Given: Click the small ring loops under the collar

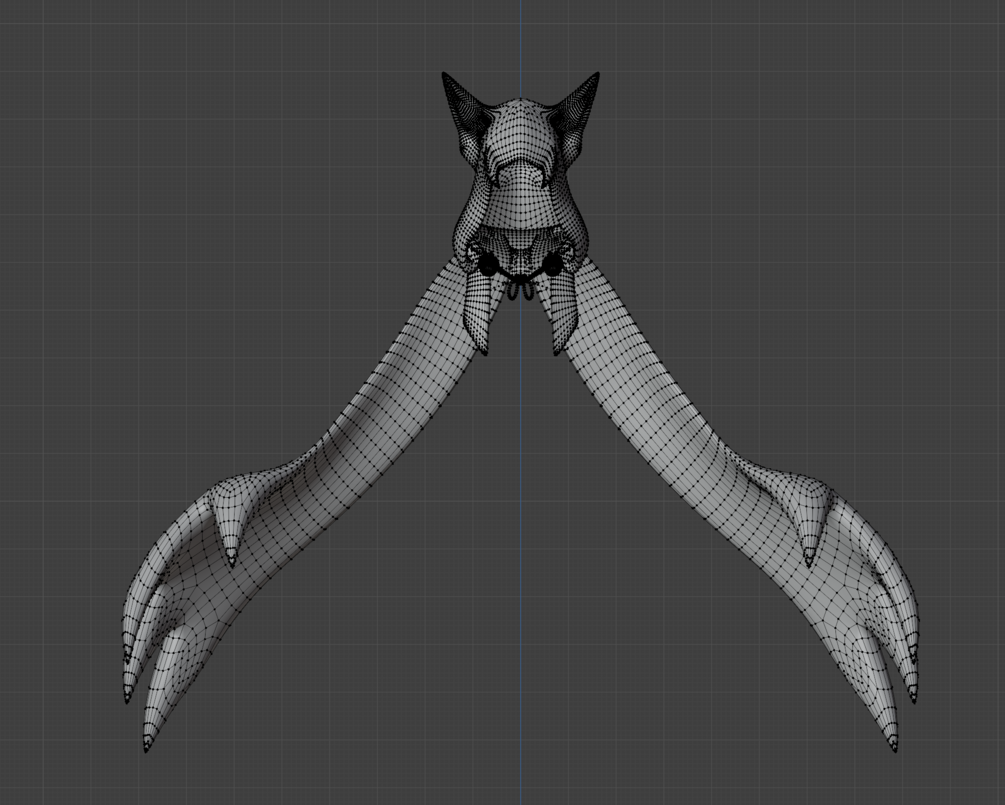Looking at the screenshot, I should (x=520, y=290).
